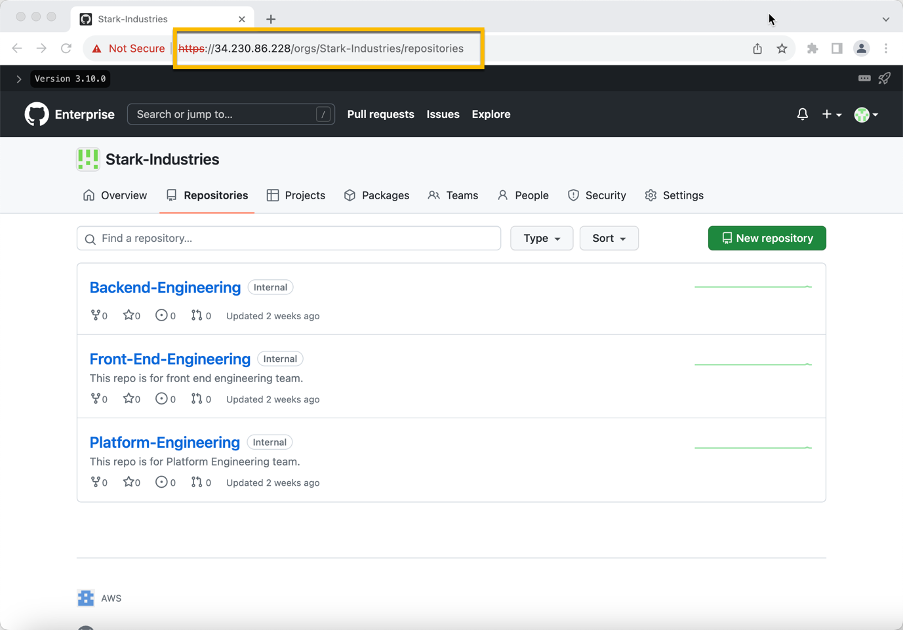The height and width of the screenshot is (630, 904).
Task: Click the issues counter icon under Backend-Engineering
Action: click(161, 315)
